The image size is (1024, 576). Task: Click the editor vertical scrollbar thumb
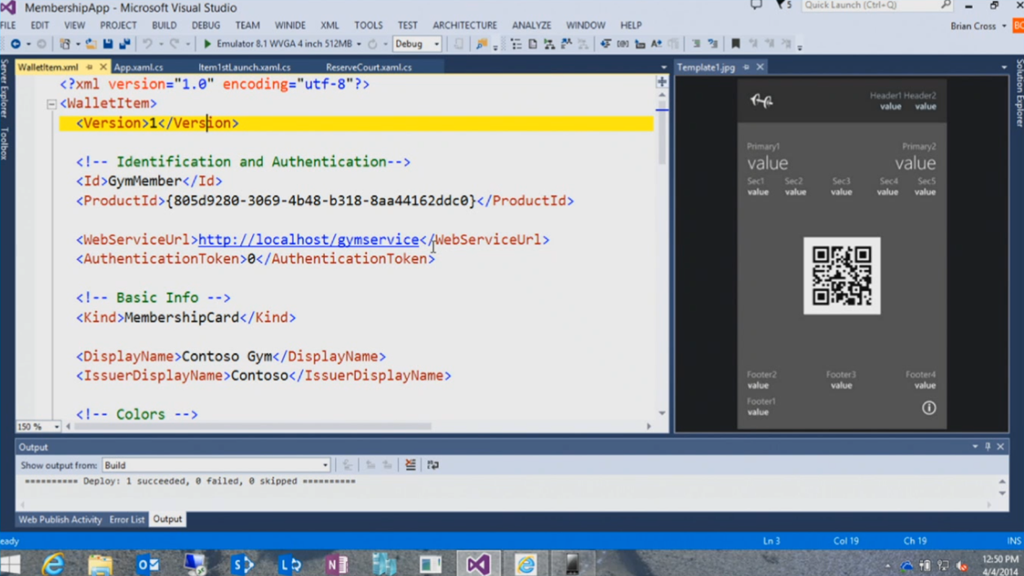click(662, 134)
